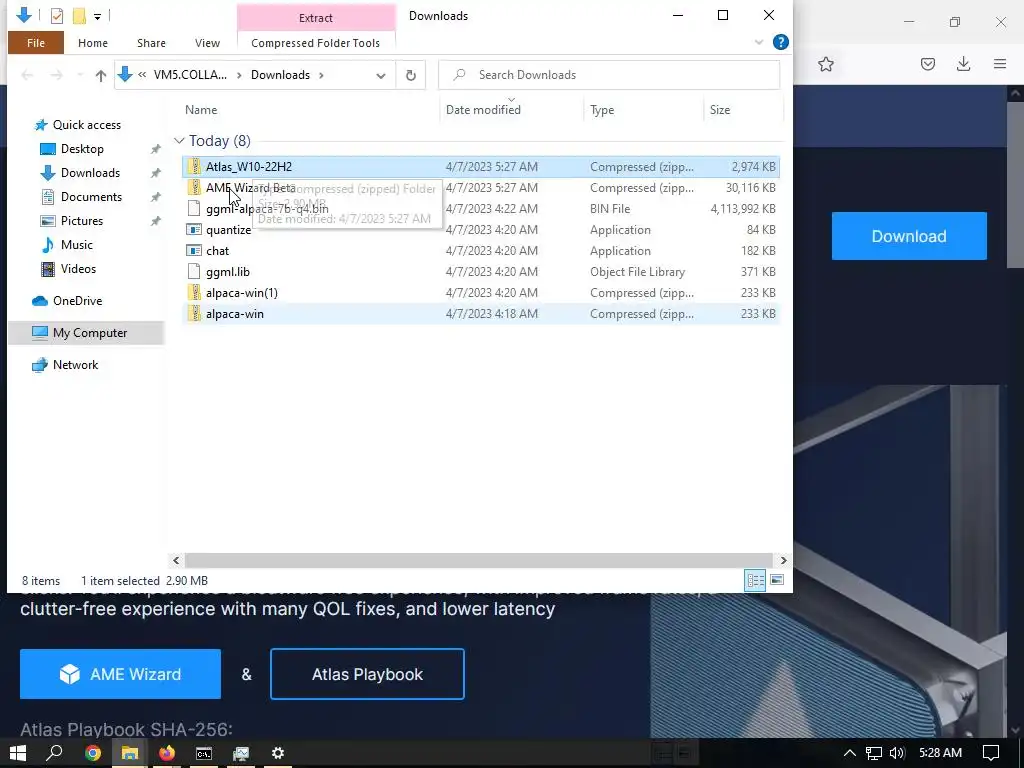The height and width of the screenshot is (768, 1024).
Task: Click the New folder quick access icon
Action: pos(79,16)
